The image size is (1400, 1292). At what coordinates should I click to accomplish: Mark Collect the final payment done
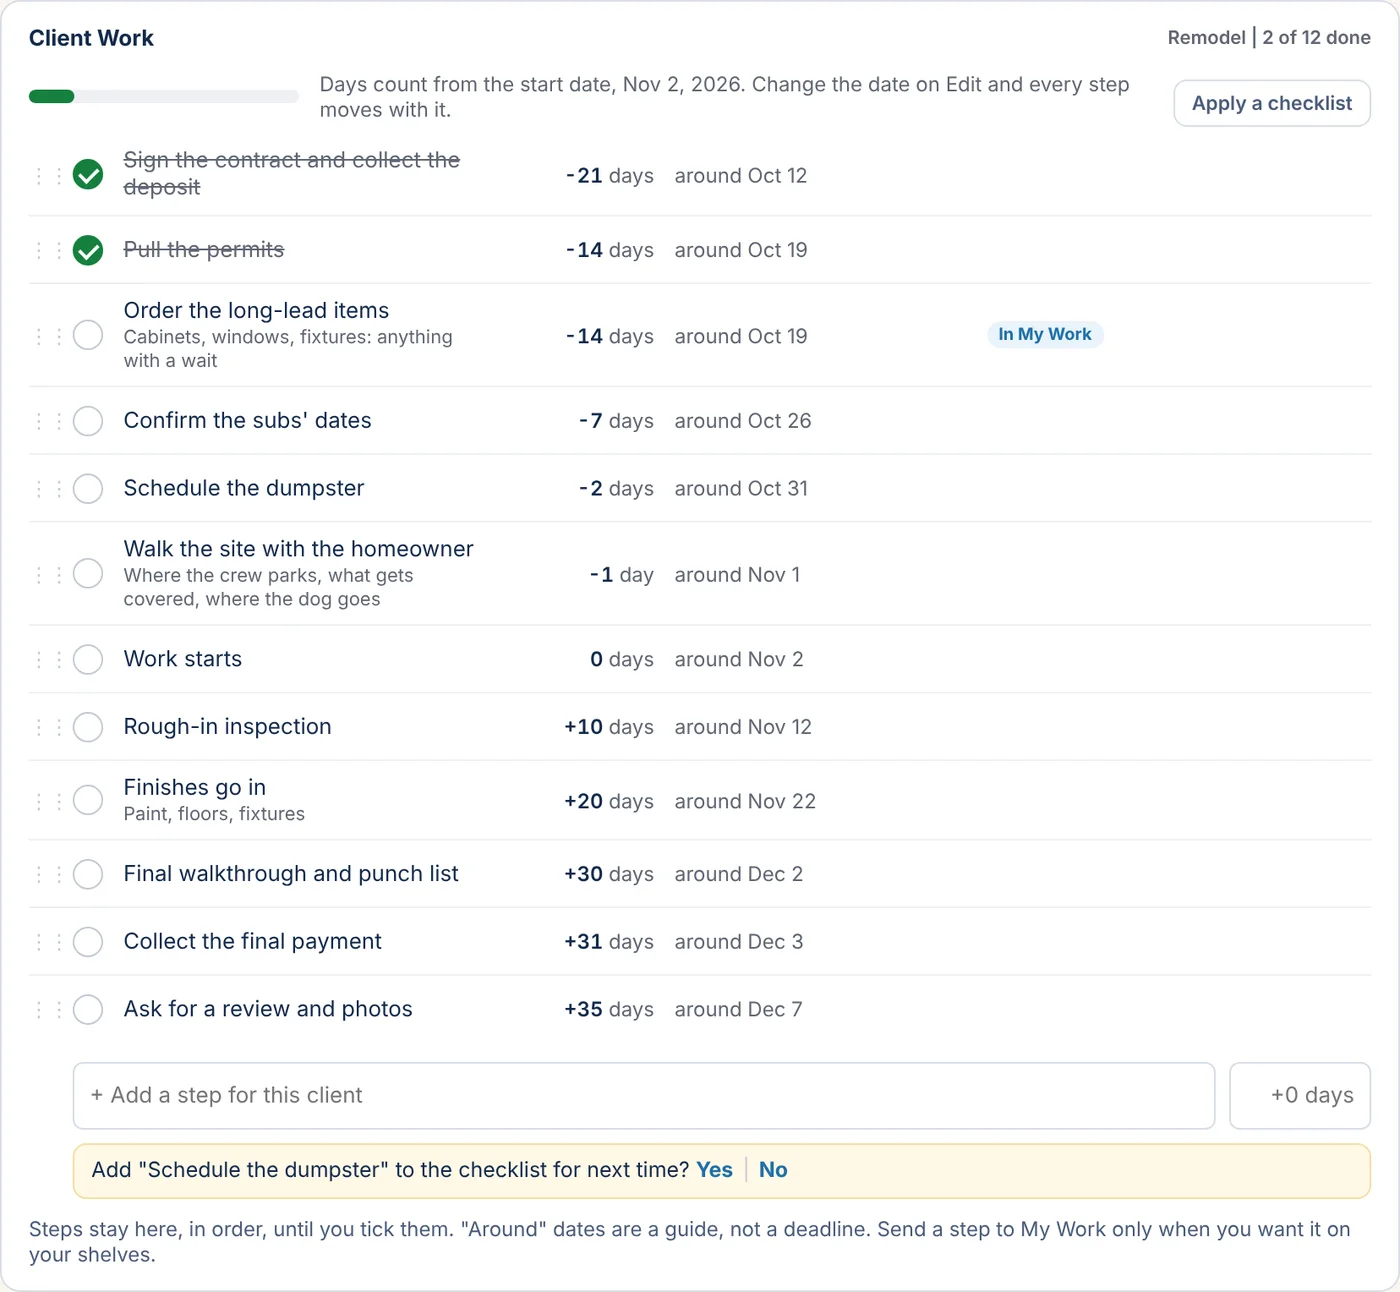[x=88, y=942]
